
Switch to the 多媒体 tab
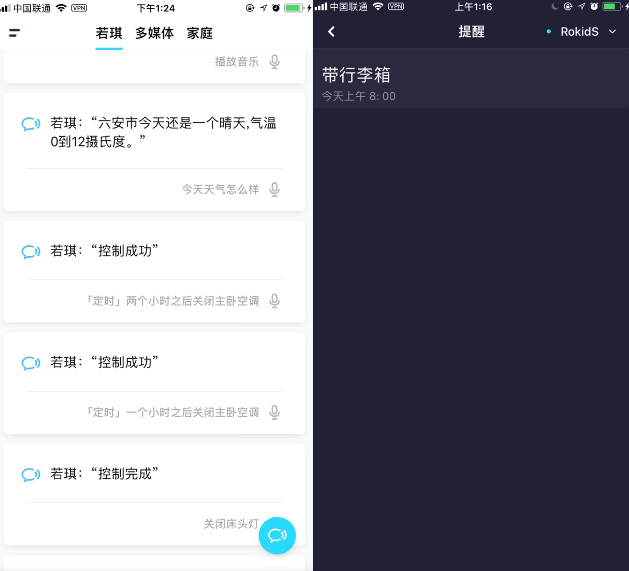point(154,33)
